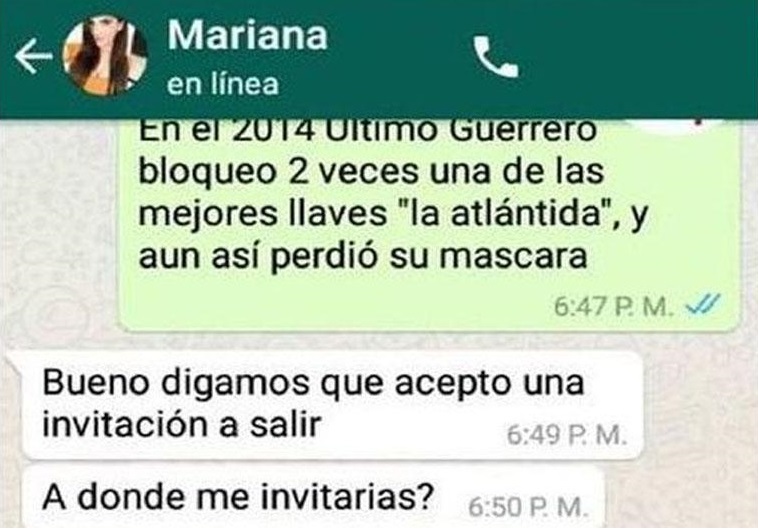Select the 'A donde me invitarias?' message
The width and height of the screenshot is (758, 530).
pos(312,498)
